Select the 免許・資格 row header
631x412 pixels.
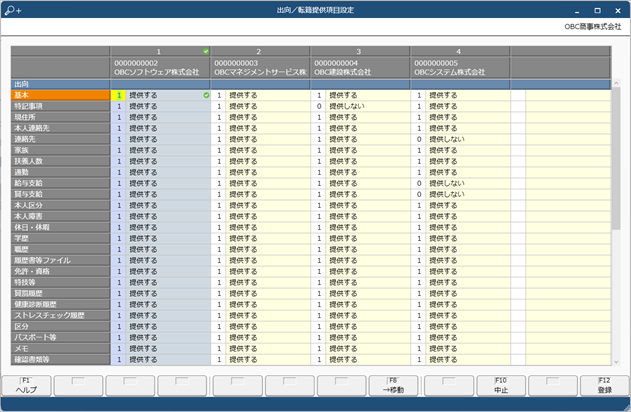60,271
